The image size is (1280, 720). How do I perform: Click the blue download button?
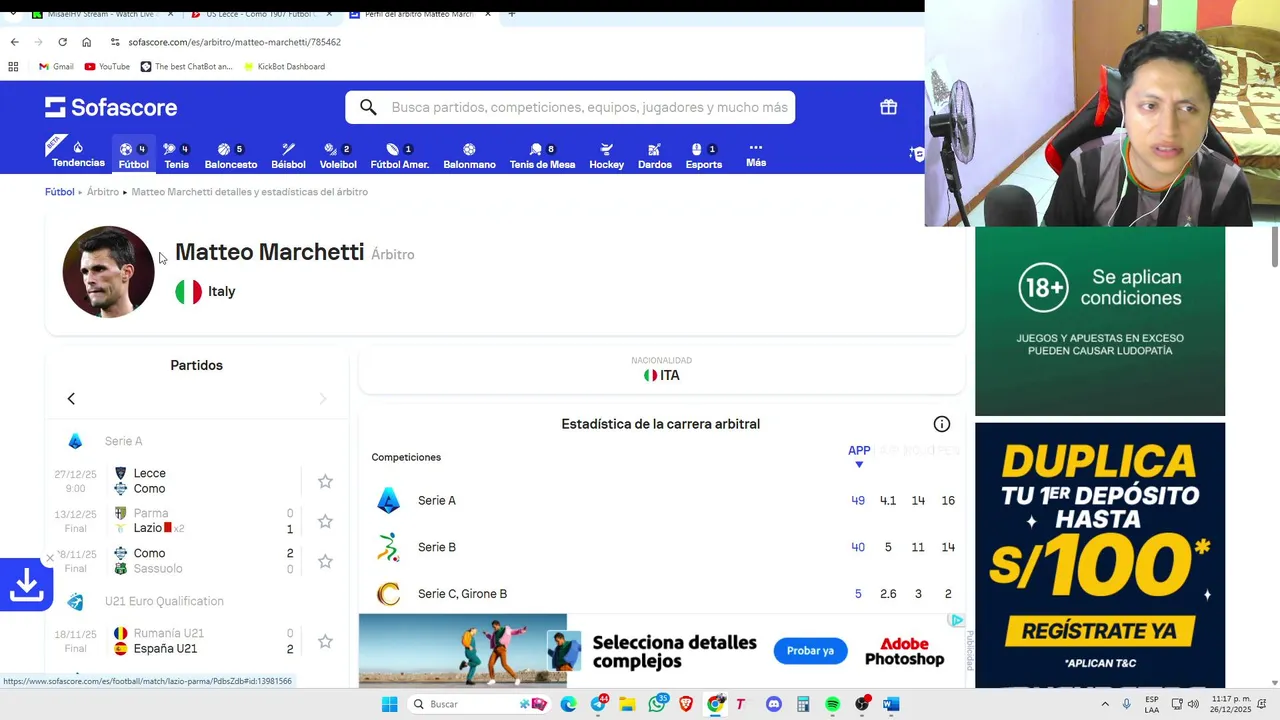click(x=26, y=585)
